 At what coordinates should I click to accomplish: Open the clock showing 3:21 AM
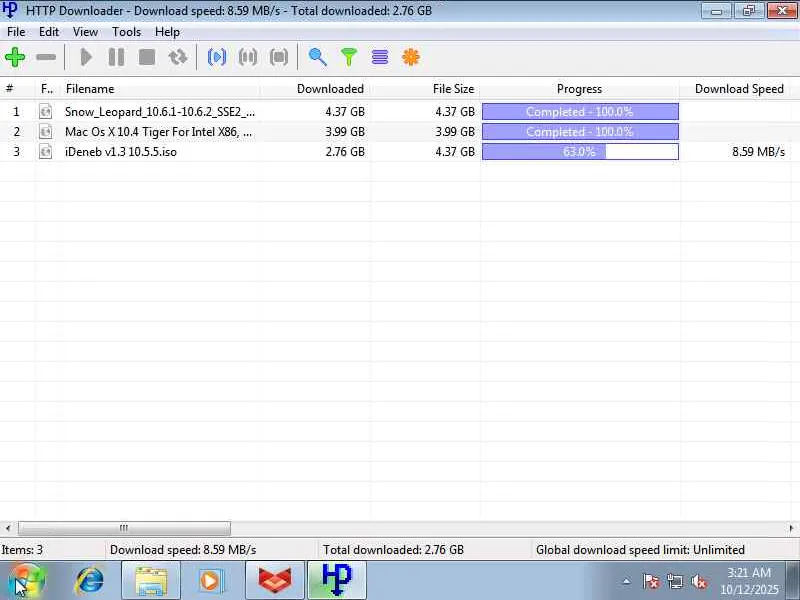[x=749, y=581]
